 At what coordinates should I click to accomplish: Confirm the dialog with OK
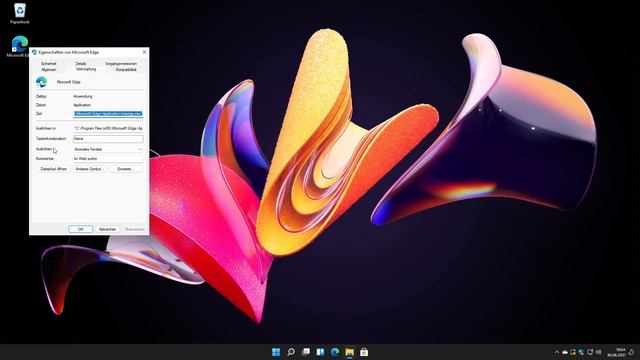point(80,229)
